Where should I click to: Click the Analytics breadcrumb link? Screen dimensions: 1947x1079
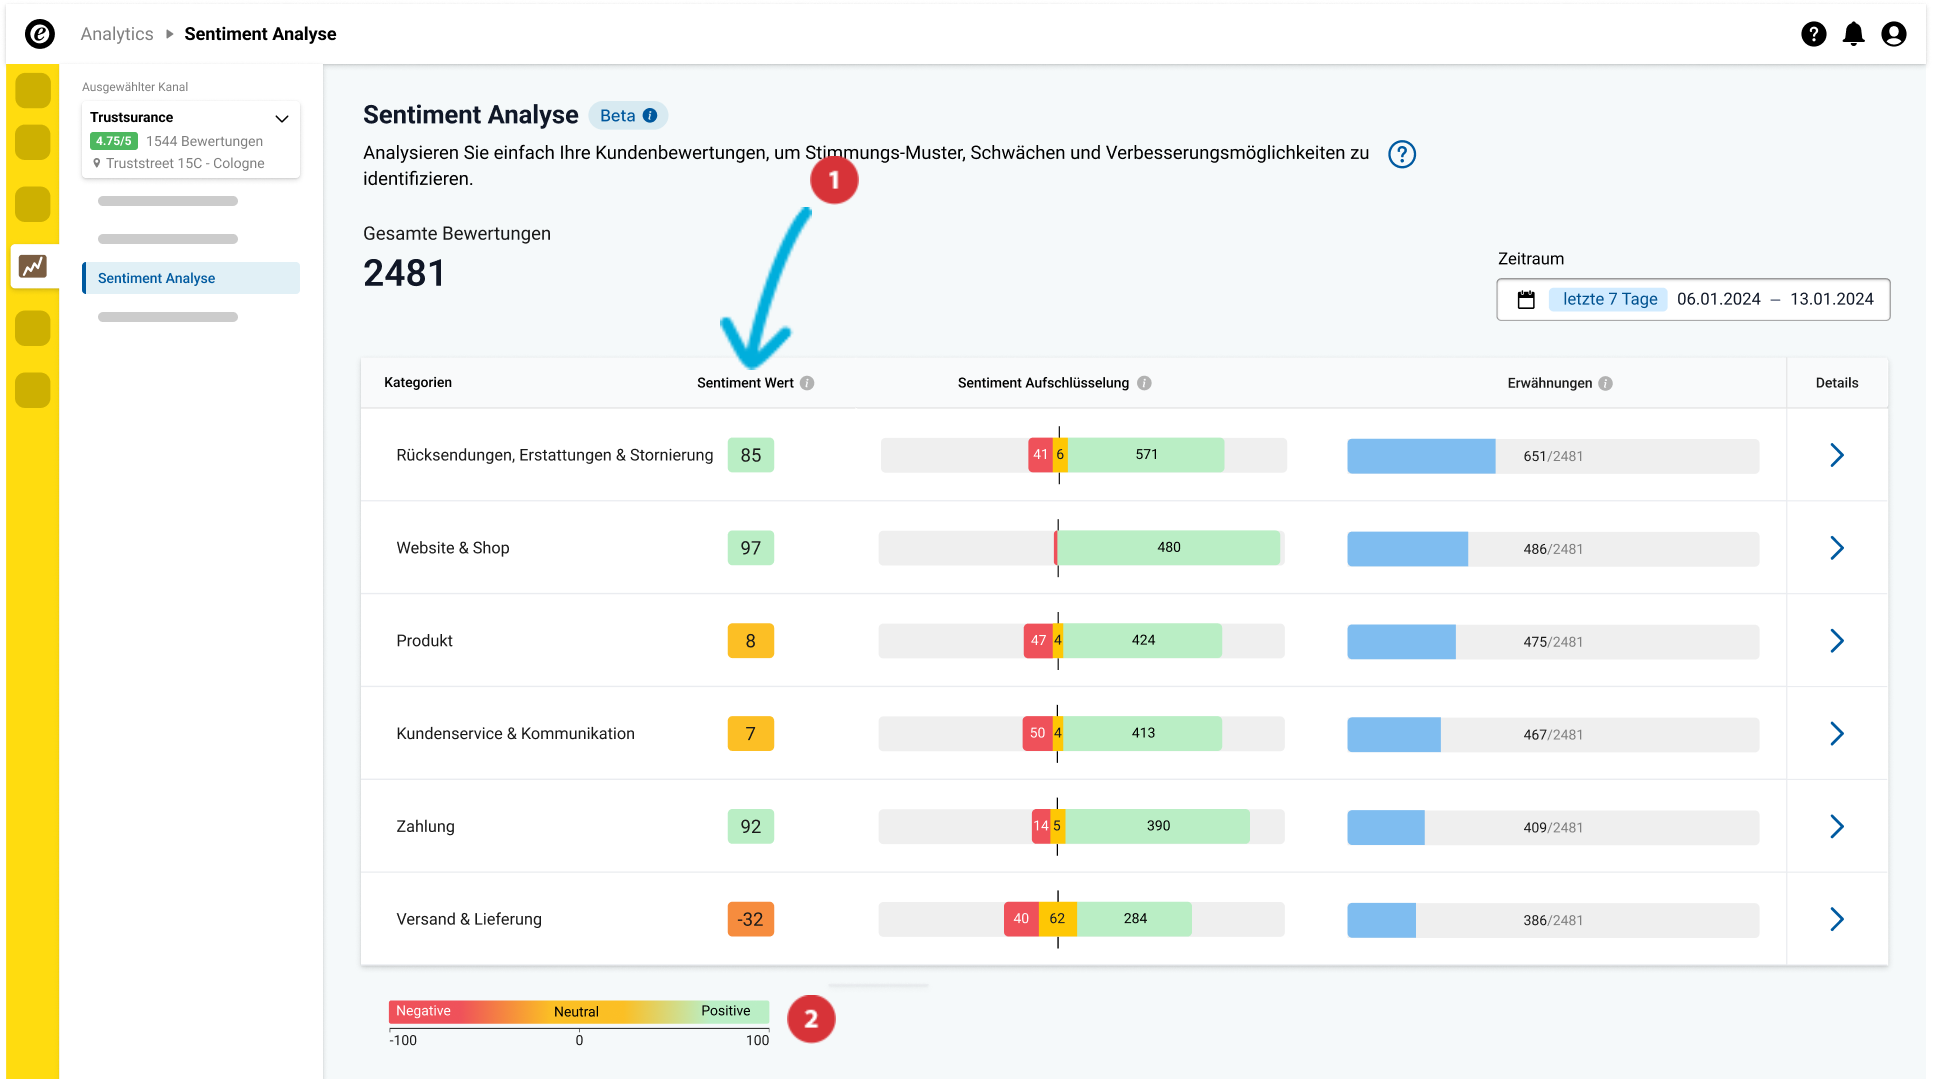click(117, 34)
